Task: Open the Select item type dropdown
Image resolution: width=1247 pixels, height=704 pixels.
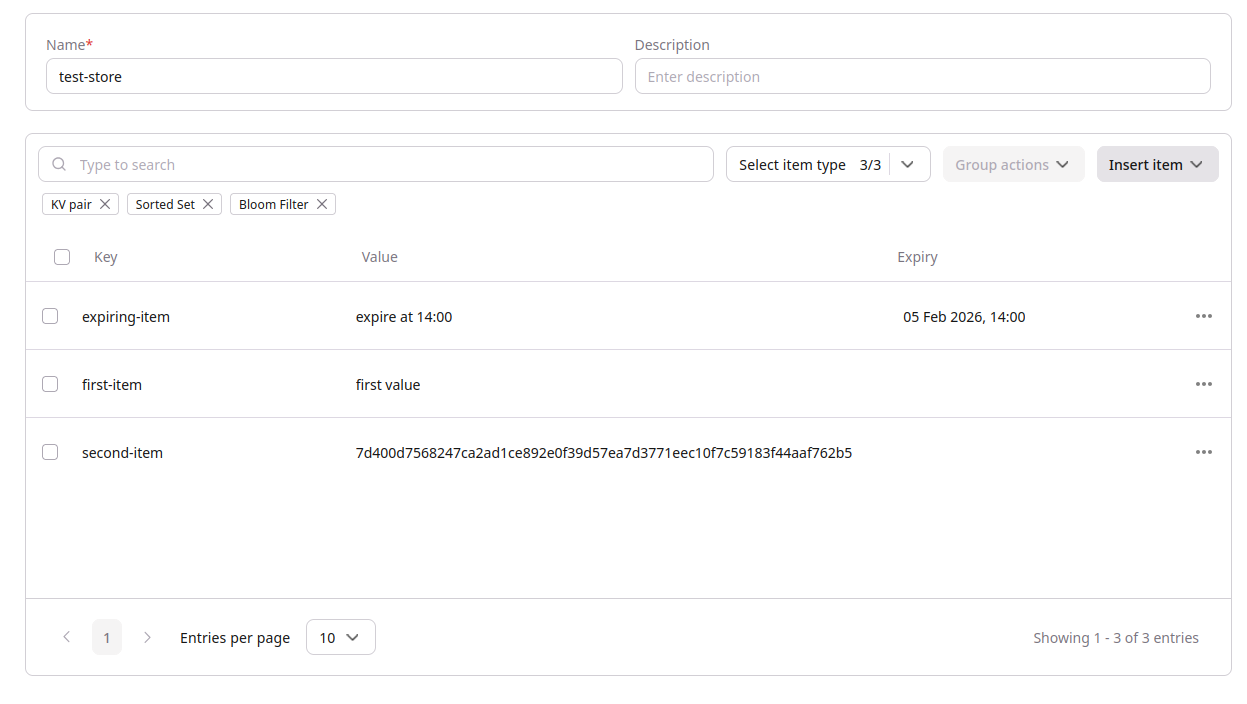Action: click(827, 165)
